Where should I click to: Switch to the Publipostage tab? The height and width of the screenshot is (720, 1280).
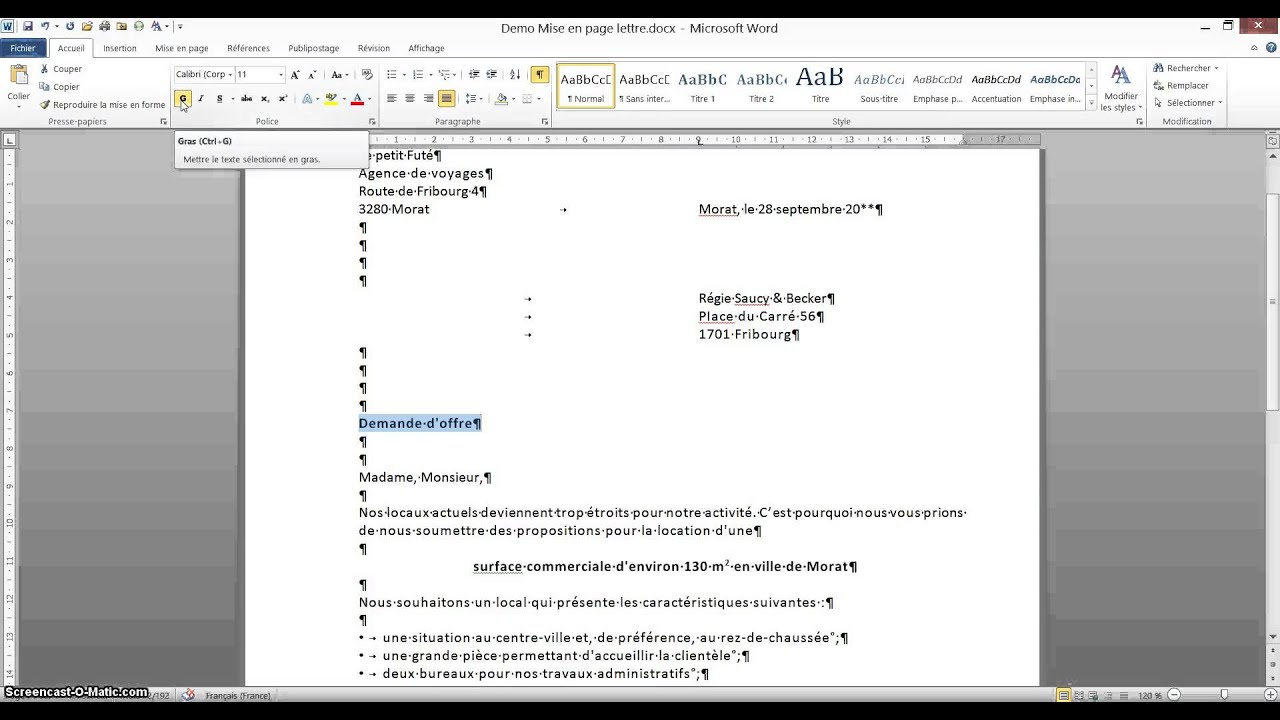click(x=314, y=48)
